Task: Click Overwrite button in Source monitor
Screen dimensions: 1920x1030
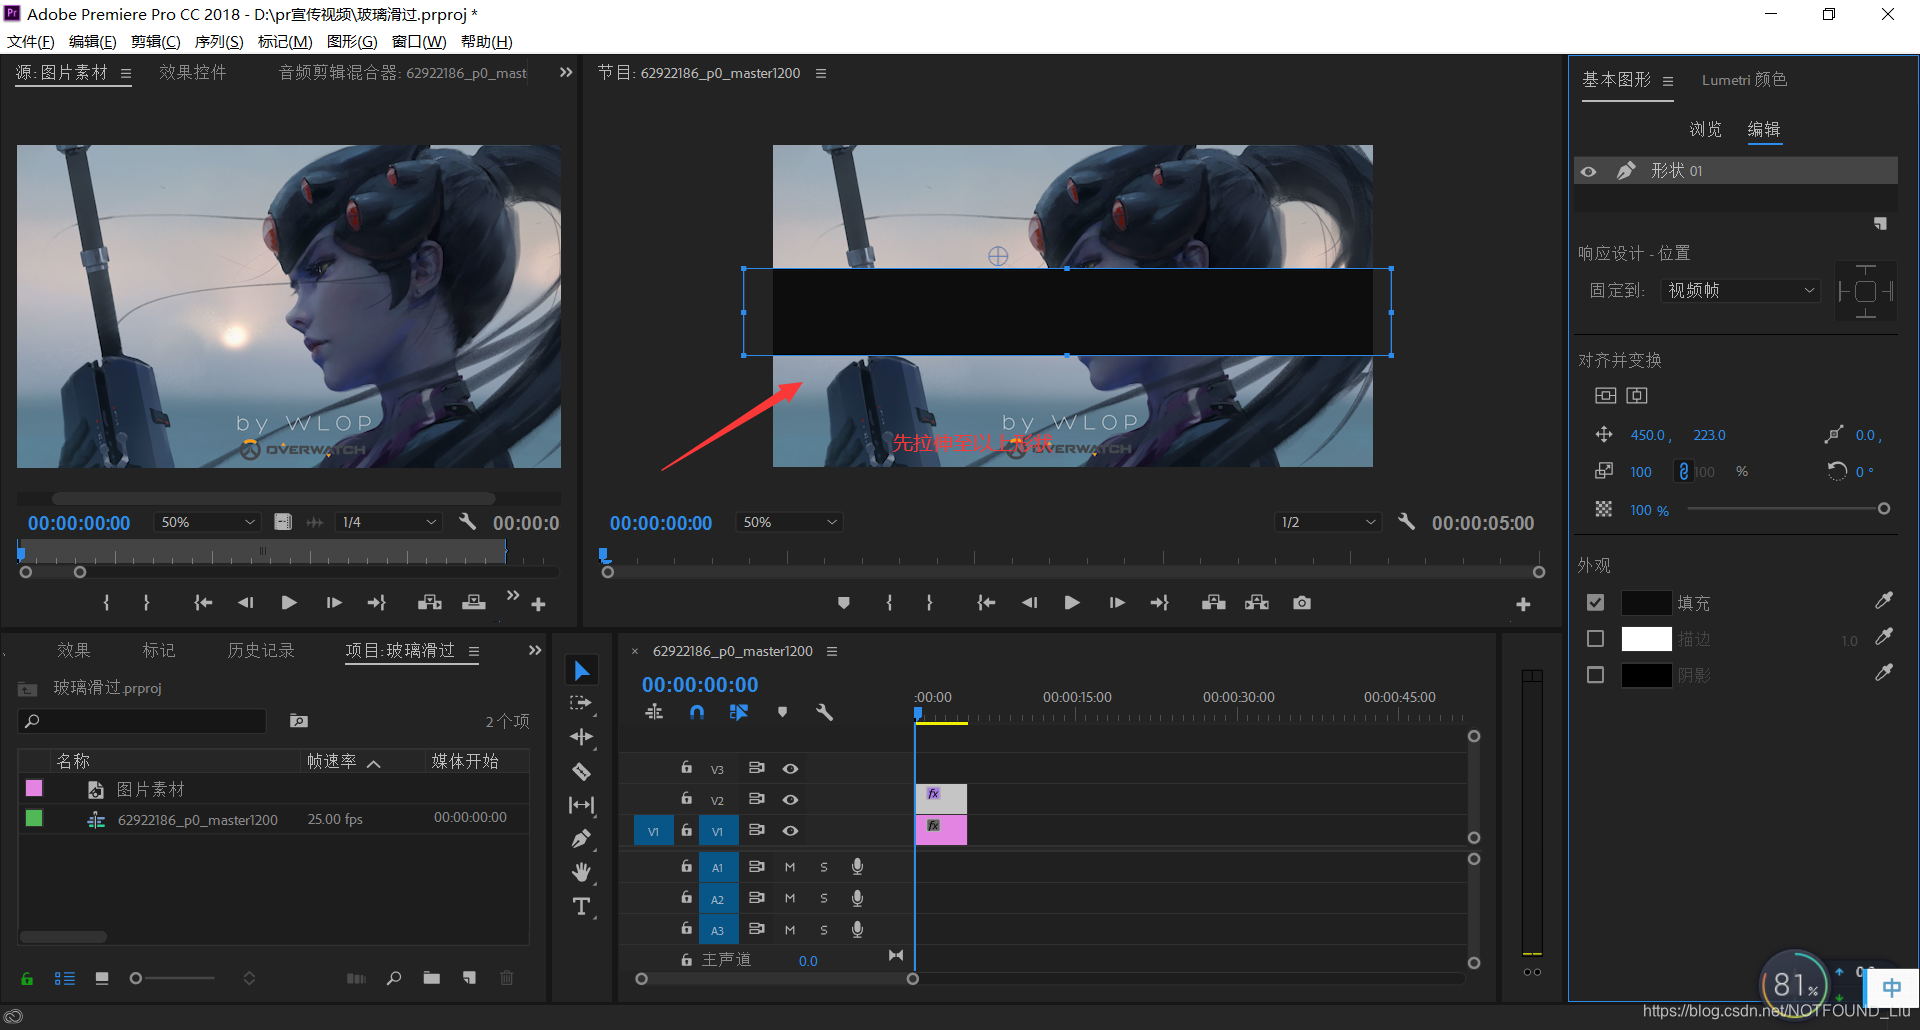Action: 474,603
